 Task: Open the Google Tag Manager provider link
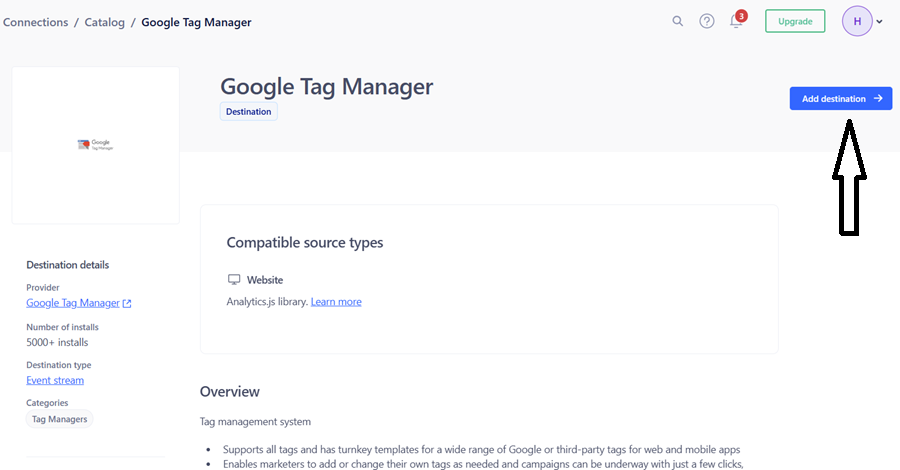[x=73, y=303]
